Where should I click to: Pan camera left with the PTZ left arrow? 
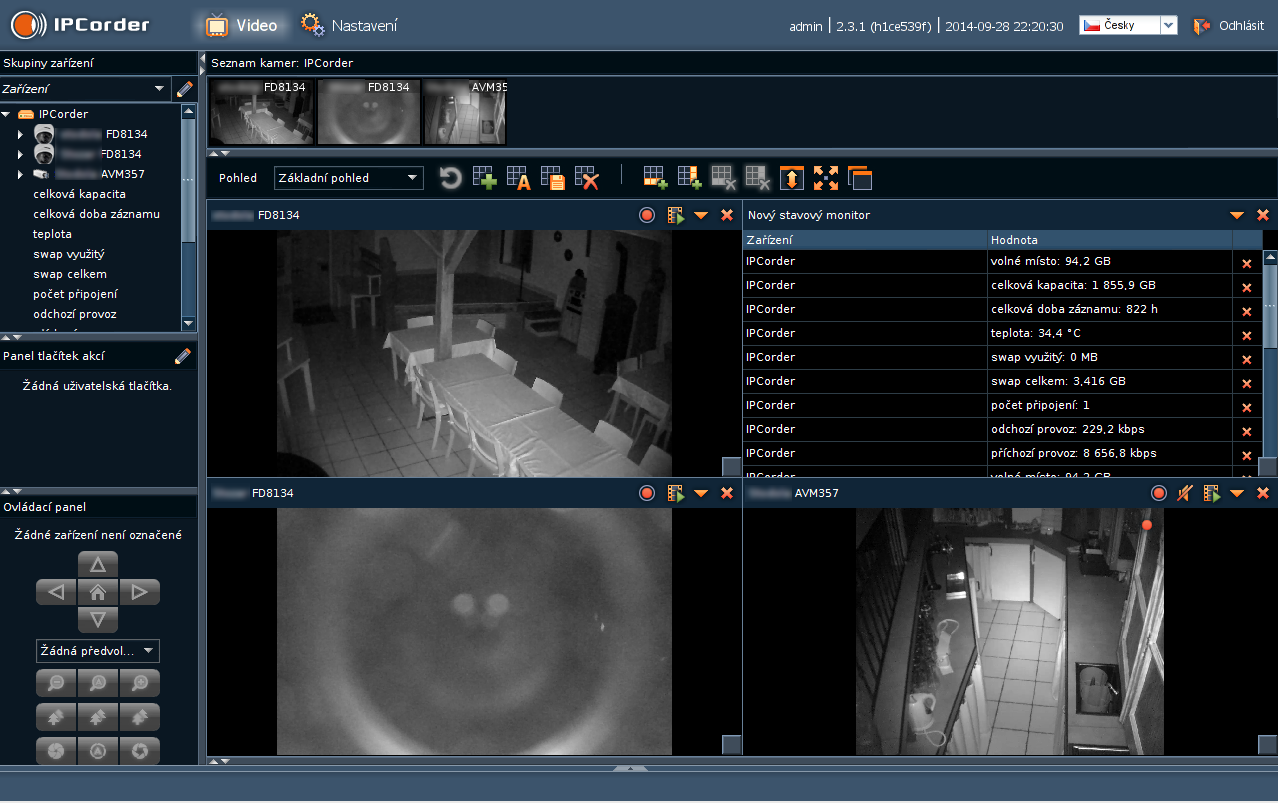tap(56, 592)
